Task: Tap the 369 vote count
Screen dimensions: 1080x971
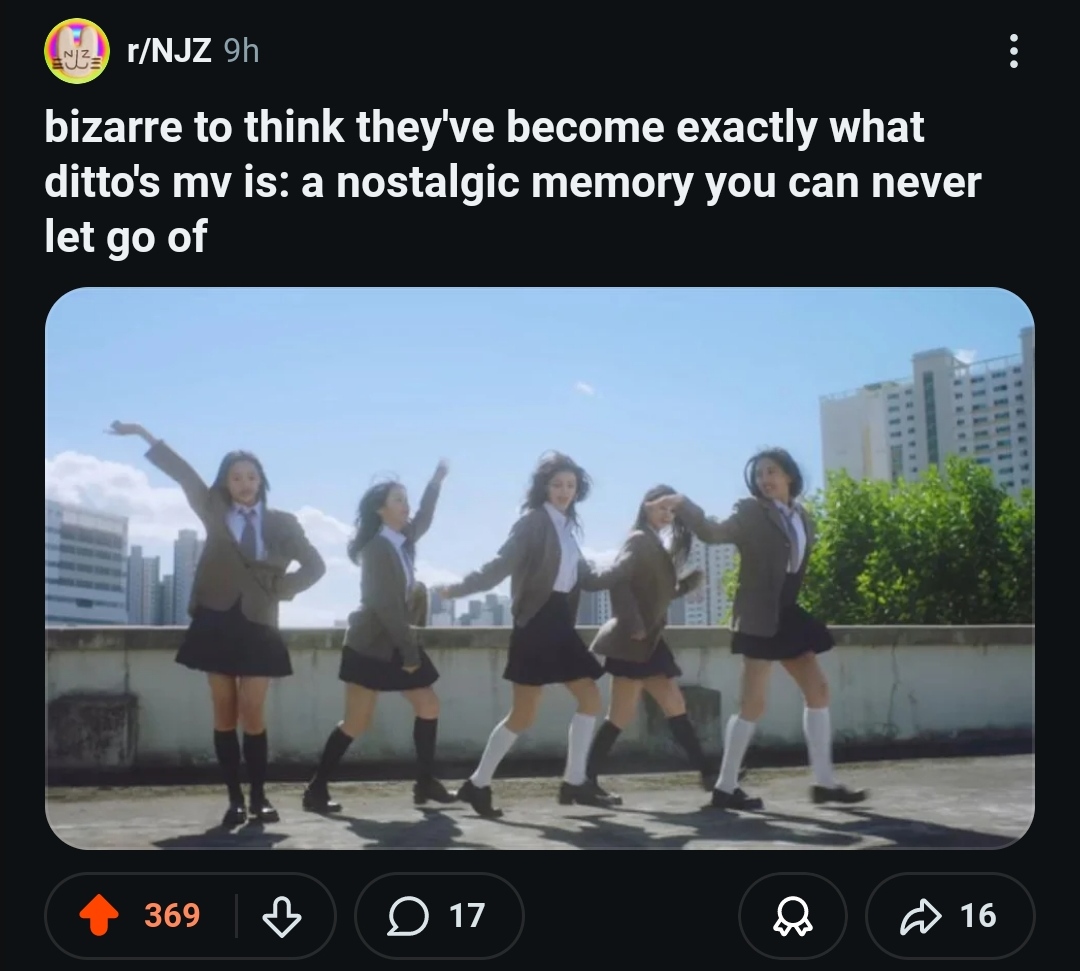Action: [x=172, y=916]
